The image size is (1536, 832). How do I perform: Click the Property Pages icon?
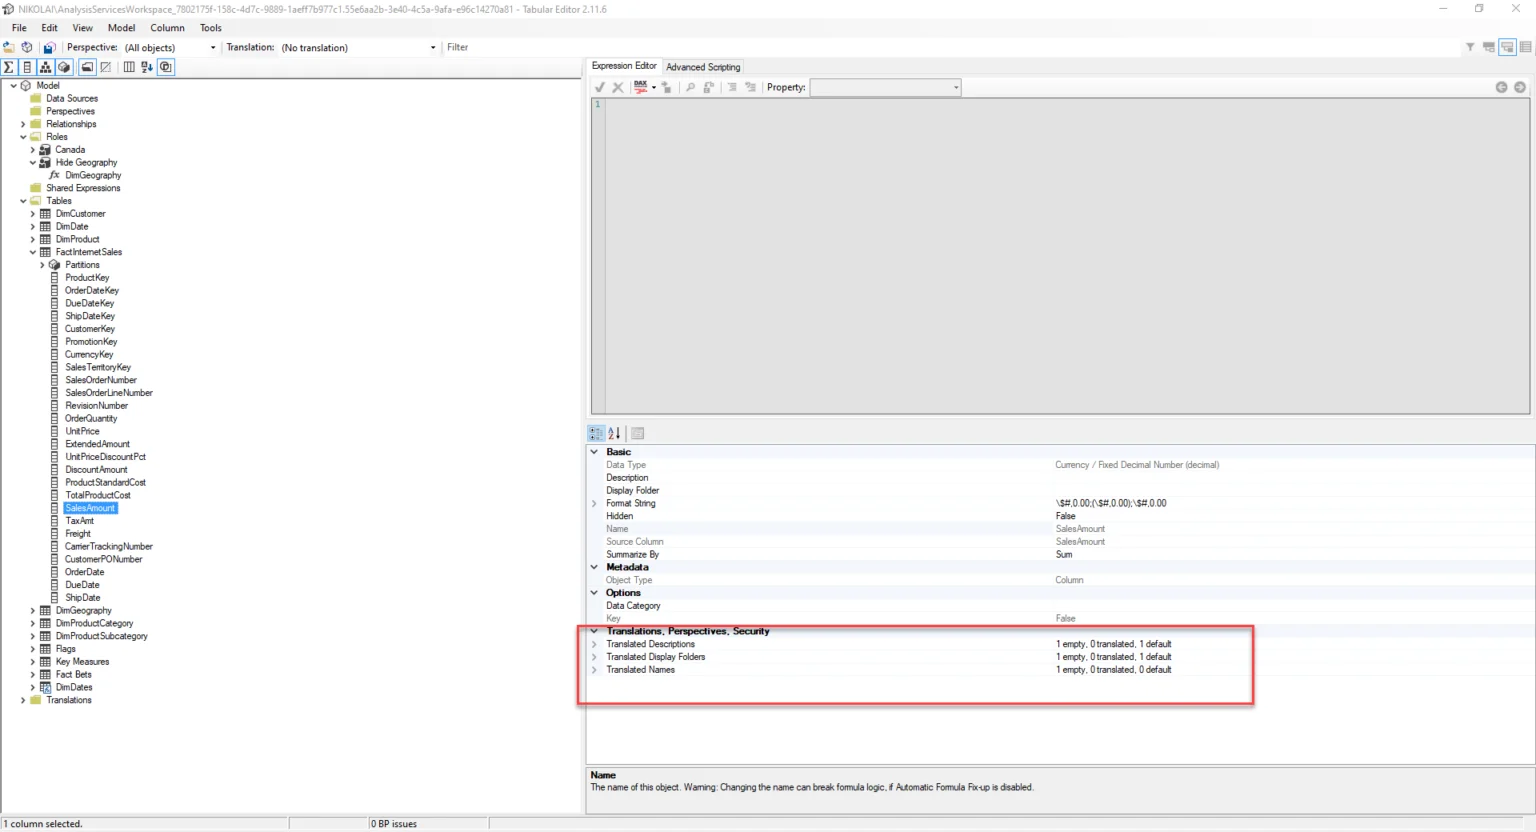click(638, 433)
